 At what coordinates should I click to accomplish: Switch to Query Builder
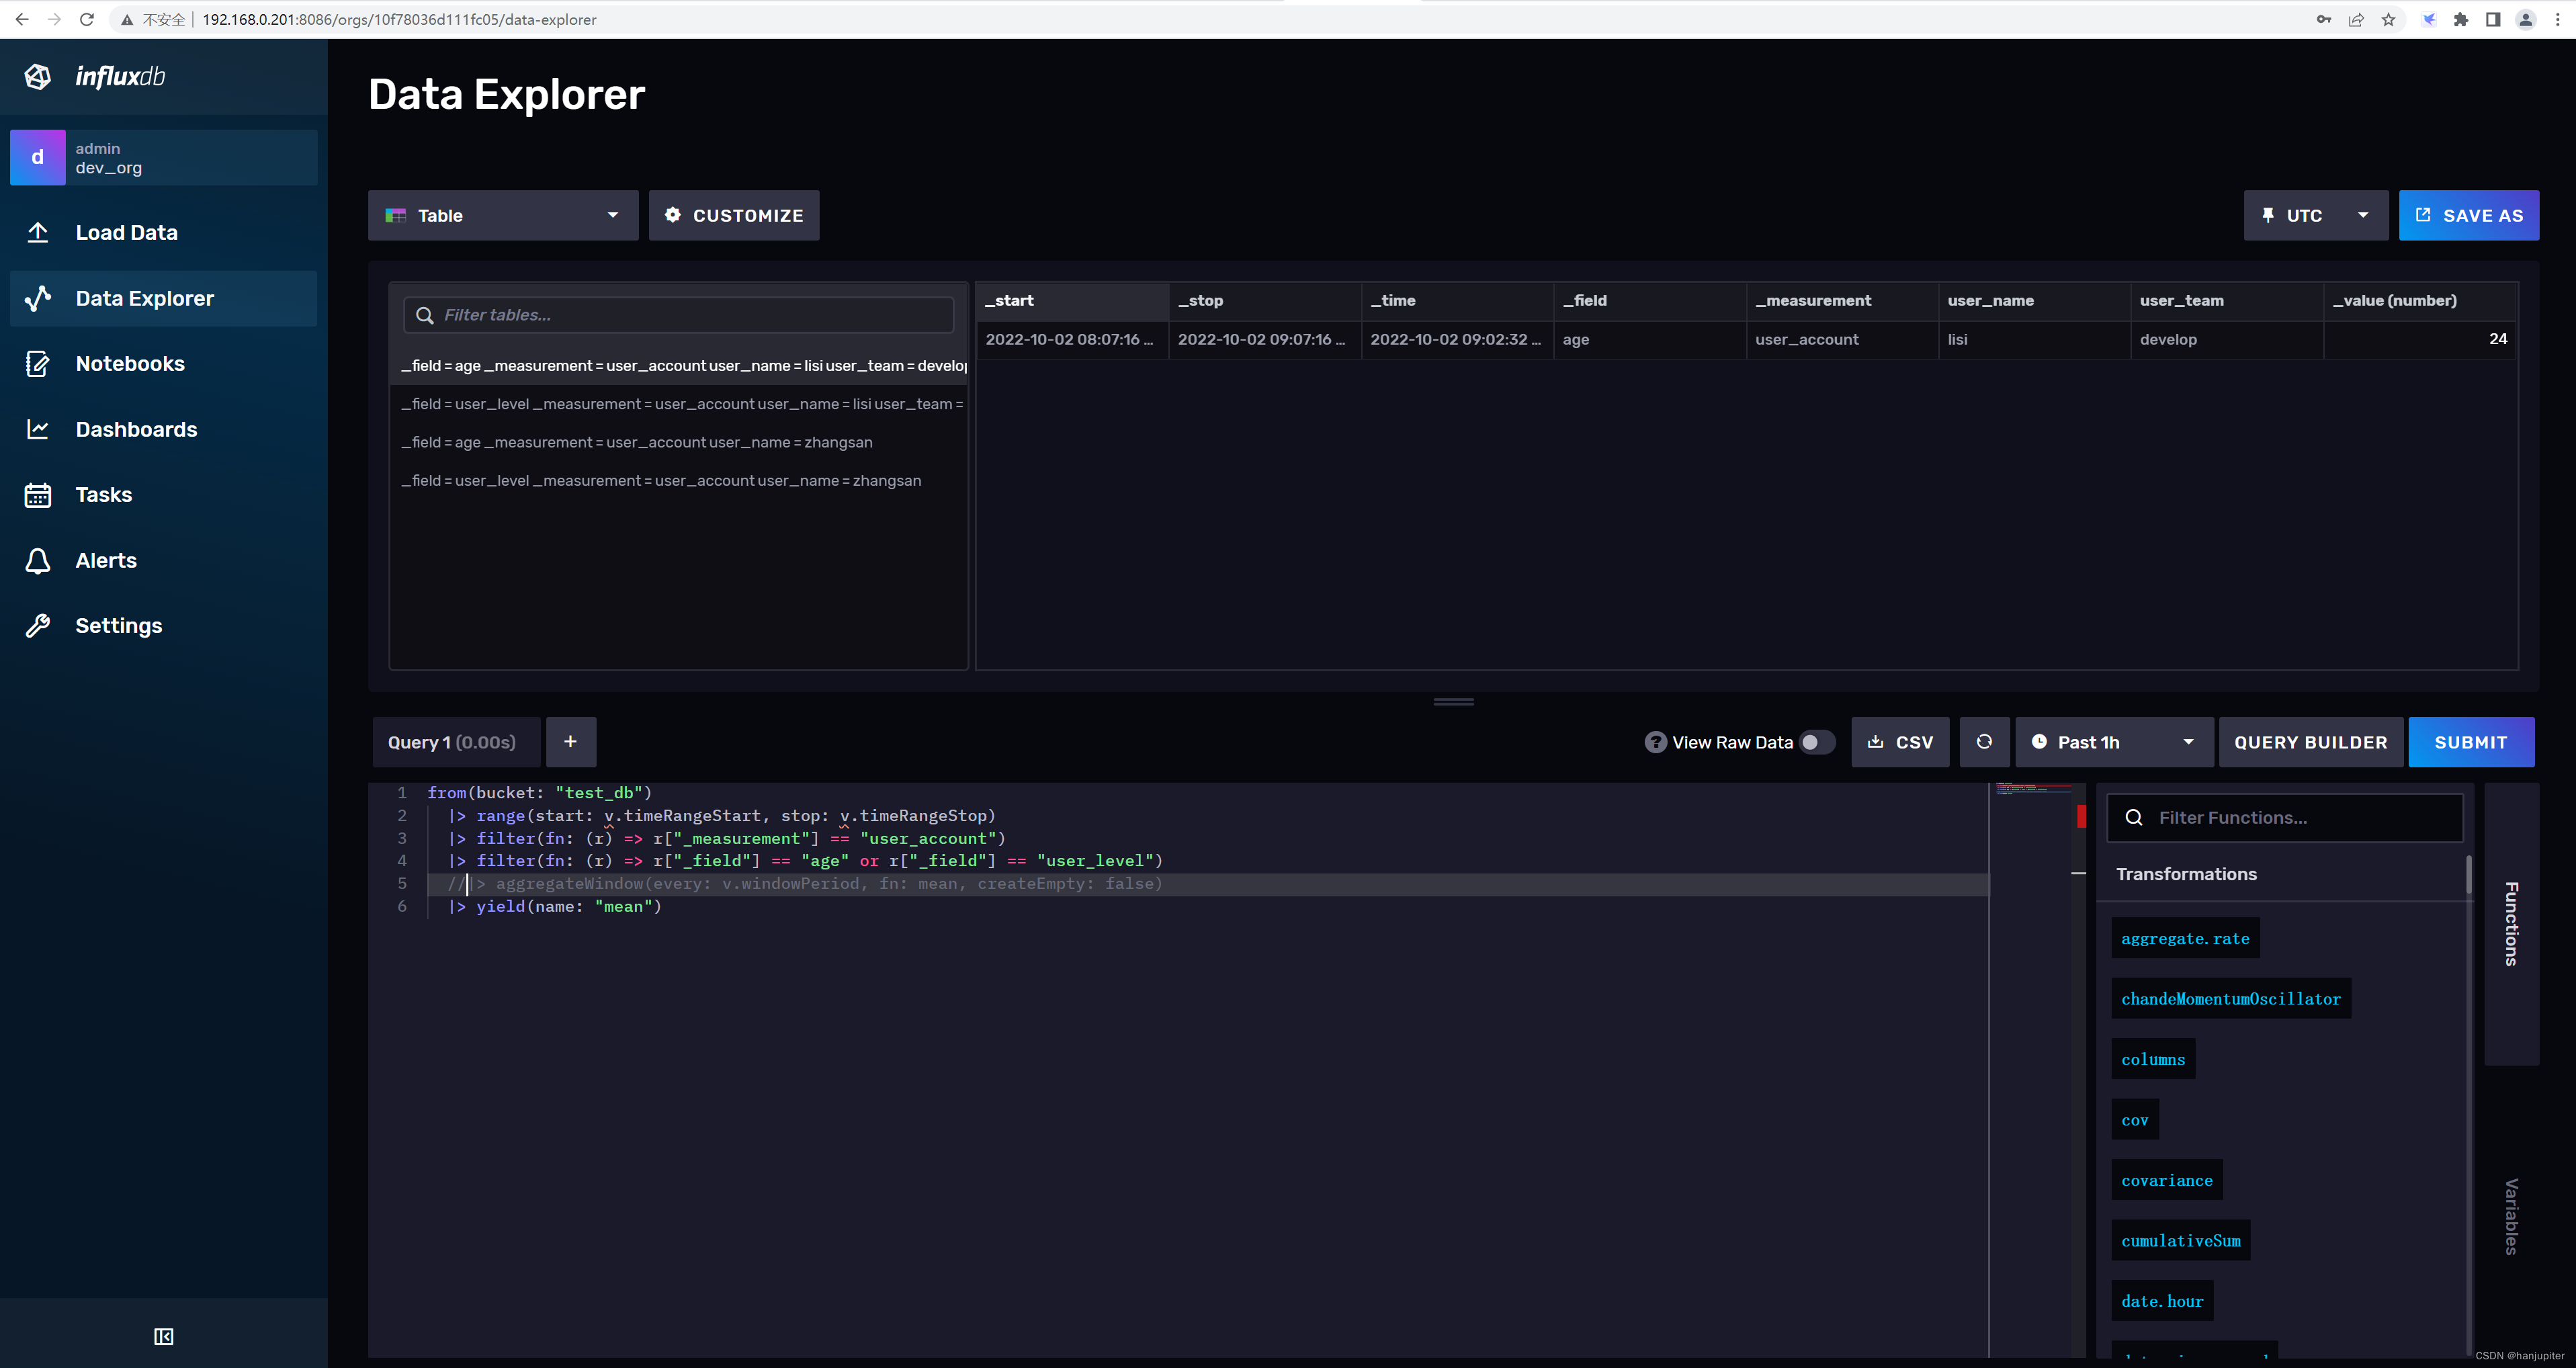point(2310,742)
